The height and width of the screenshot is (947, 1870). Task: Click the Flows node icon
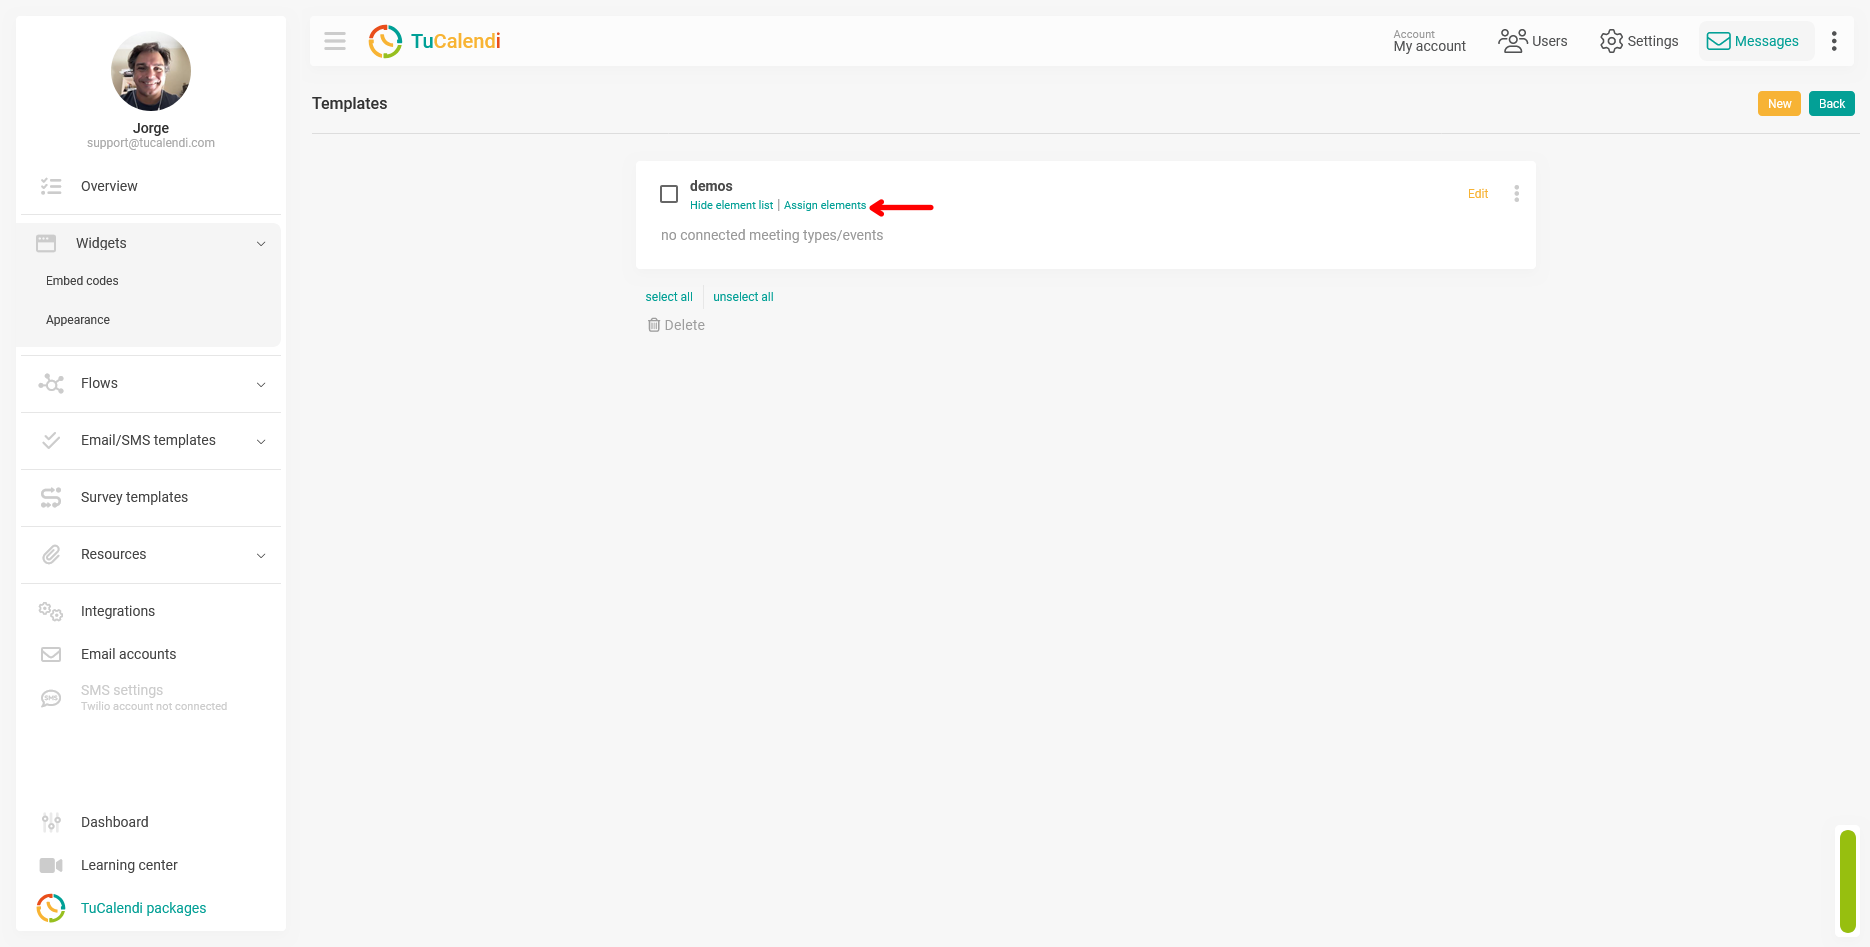coord(51,383)
